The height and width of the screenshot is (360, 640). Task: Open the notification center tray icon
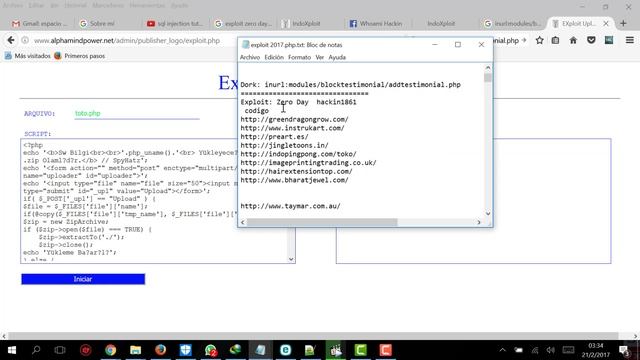(x=624, y=350)
